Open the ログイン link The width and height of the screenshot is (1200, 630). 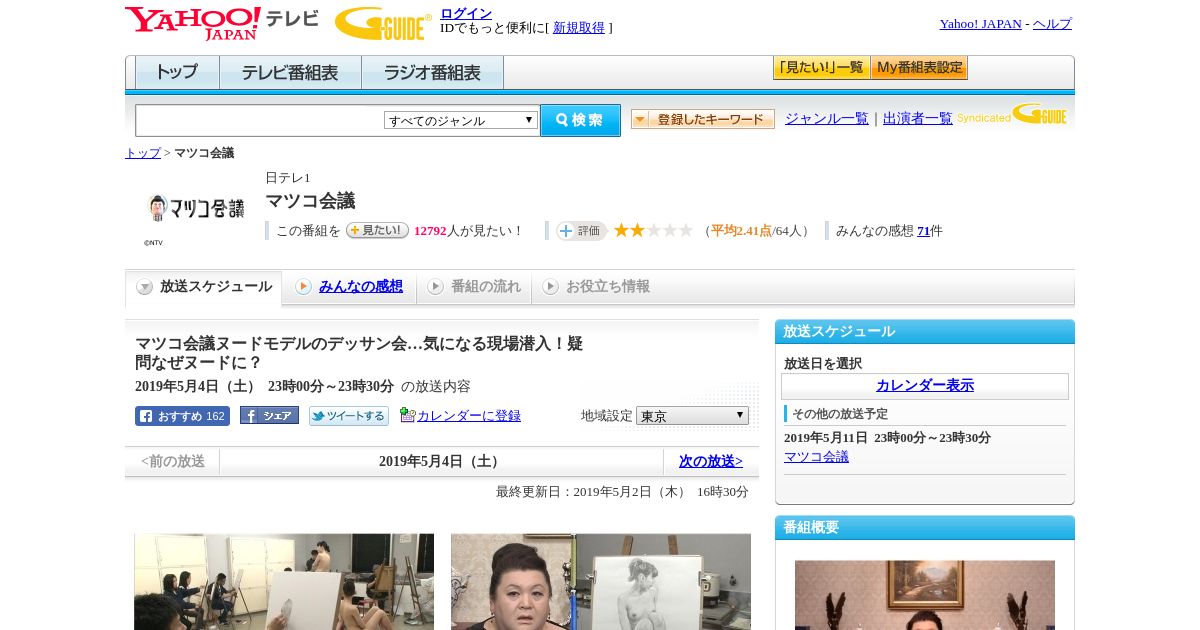(x=466, y=13)
